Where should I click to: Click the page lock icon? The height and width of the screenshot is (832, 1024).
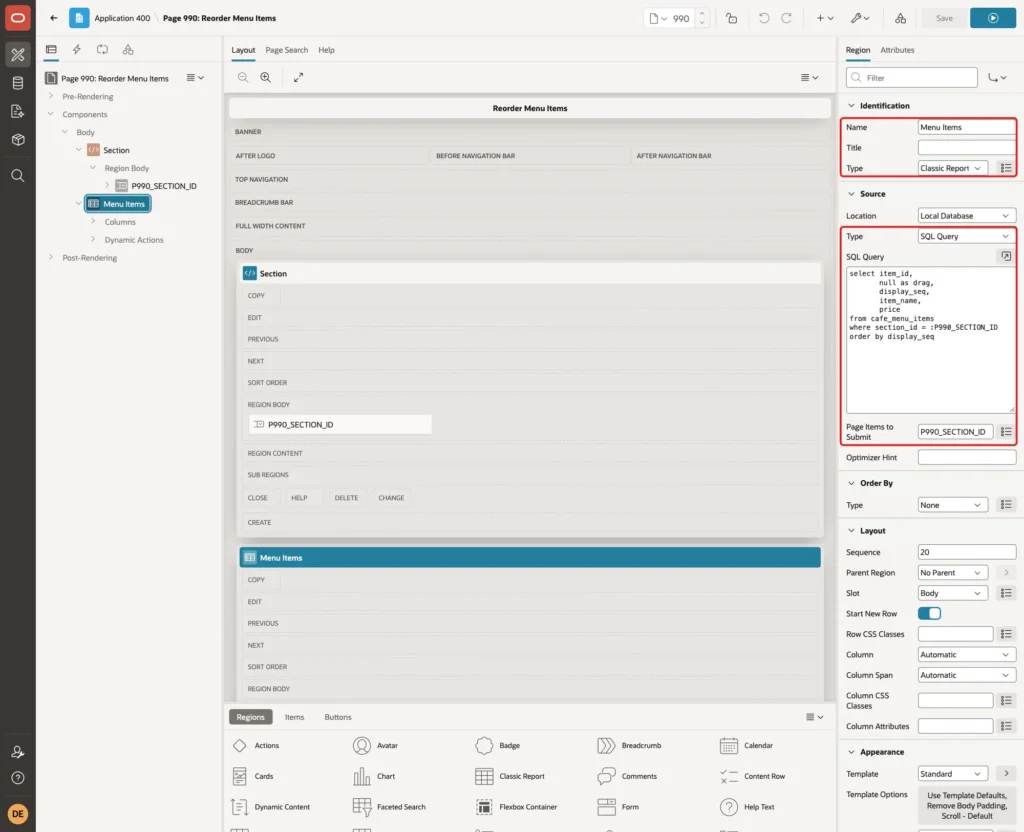point(731,18)
